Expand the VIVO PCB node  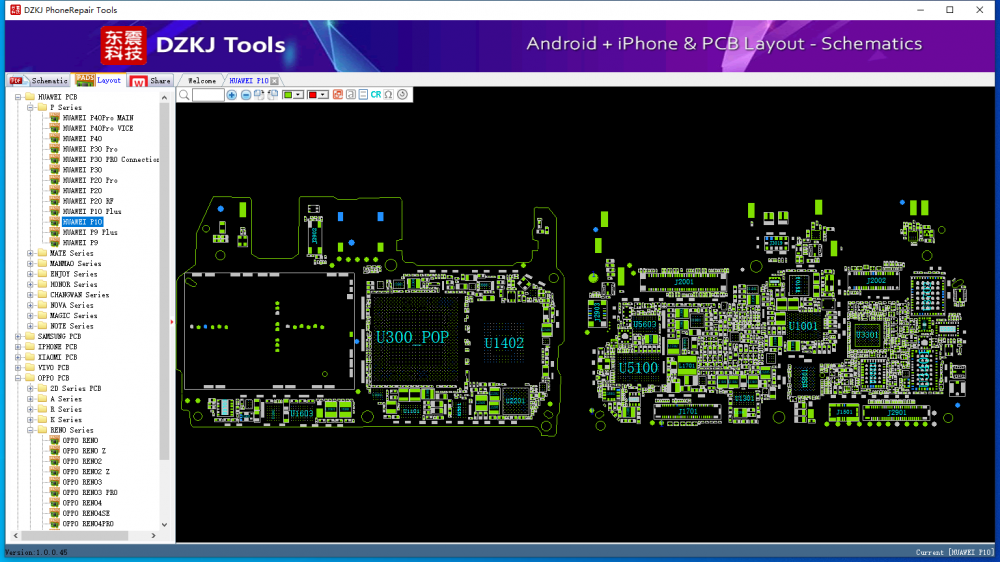(18, 368)
